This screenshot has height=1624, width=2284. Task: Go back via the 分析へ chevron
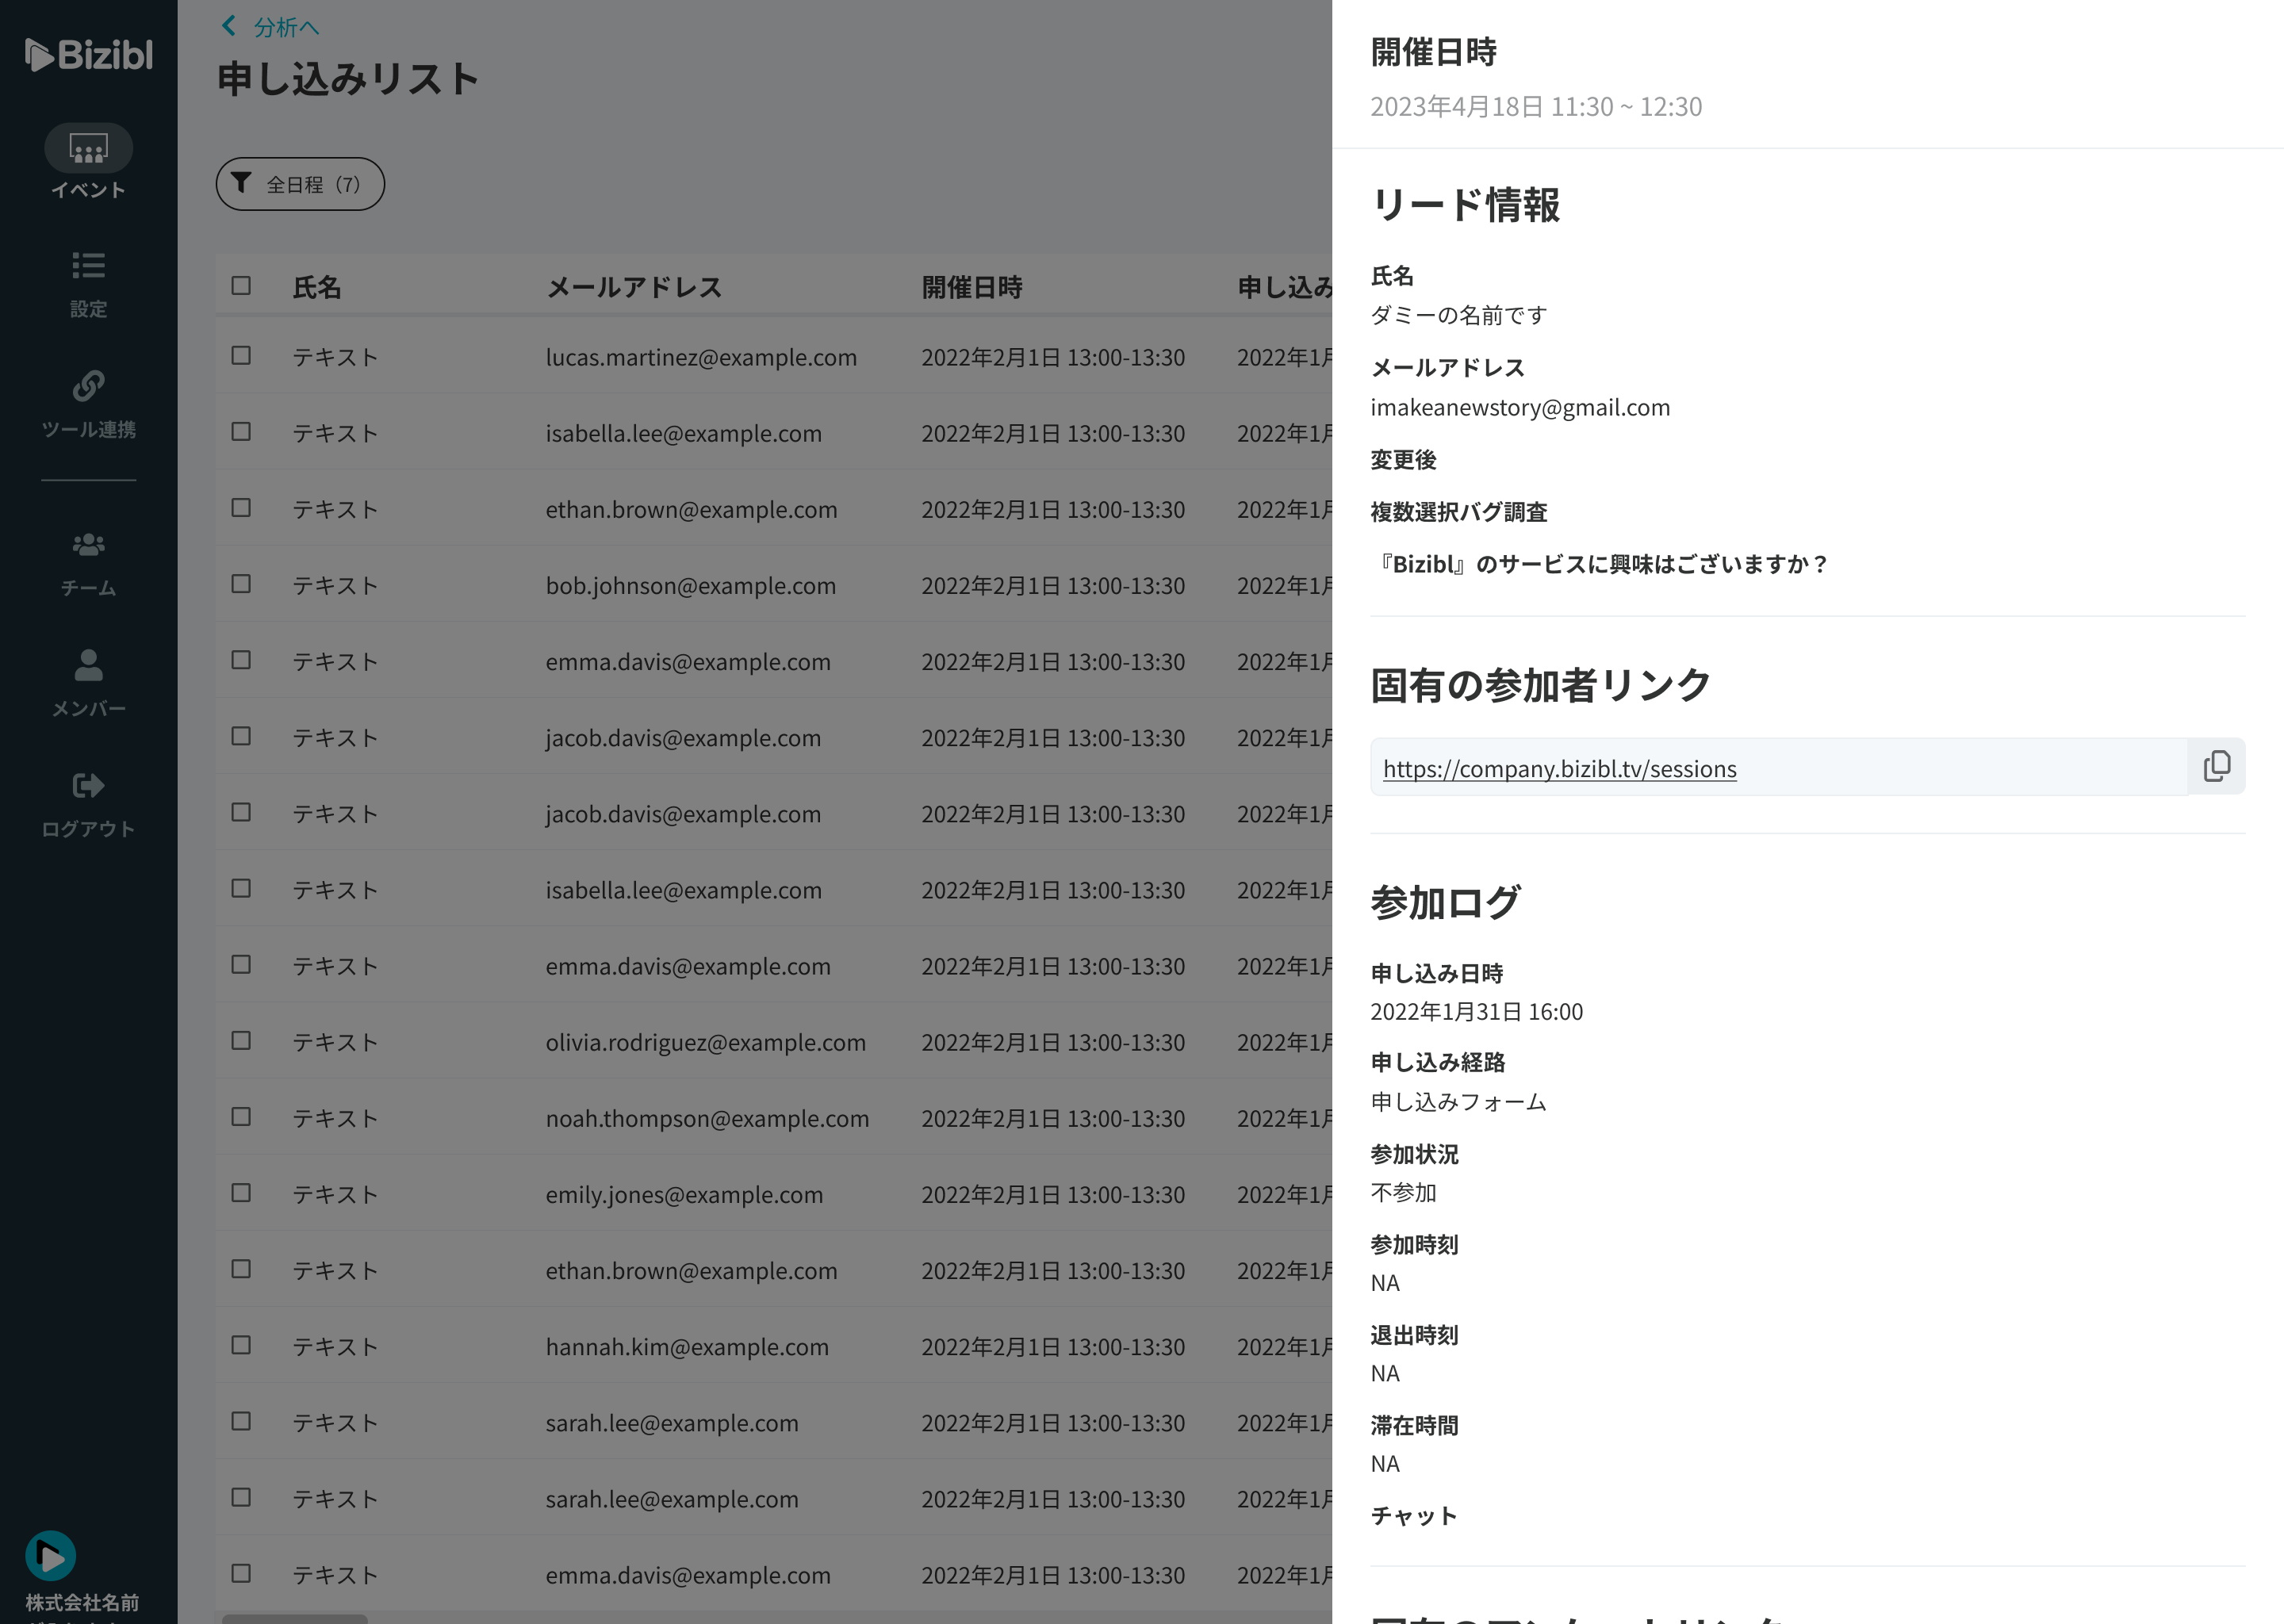click(230, 26)
